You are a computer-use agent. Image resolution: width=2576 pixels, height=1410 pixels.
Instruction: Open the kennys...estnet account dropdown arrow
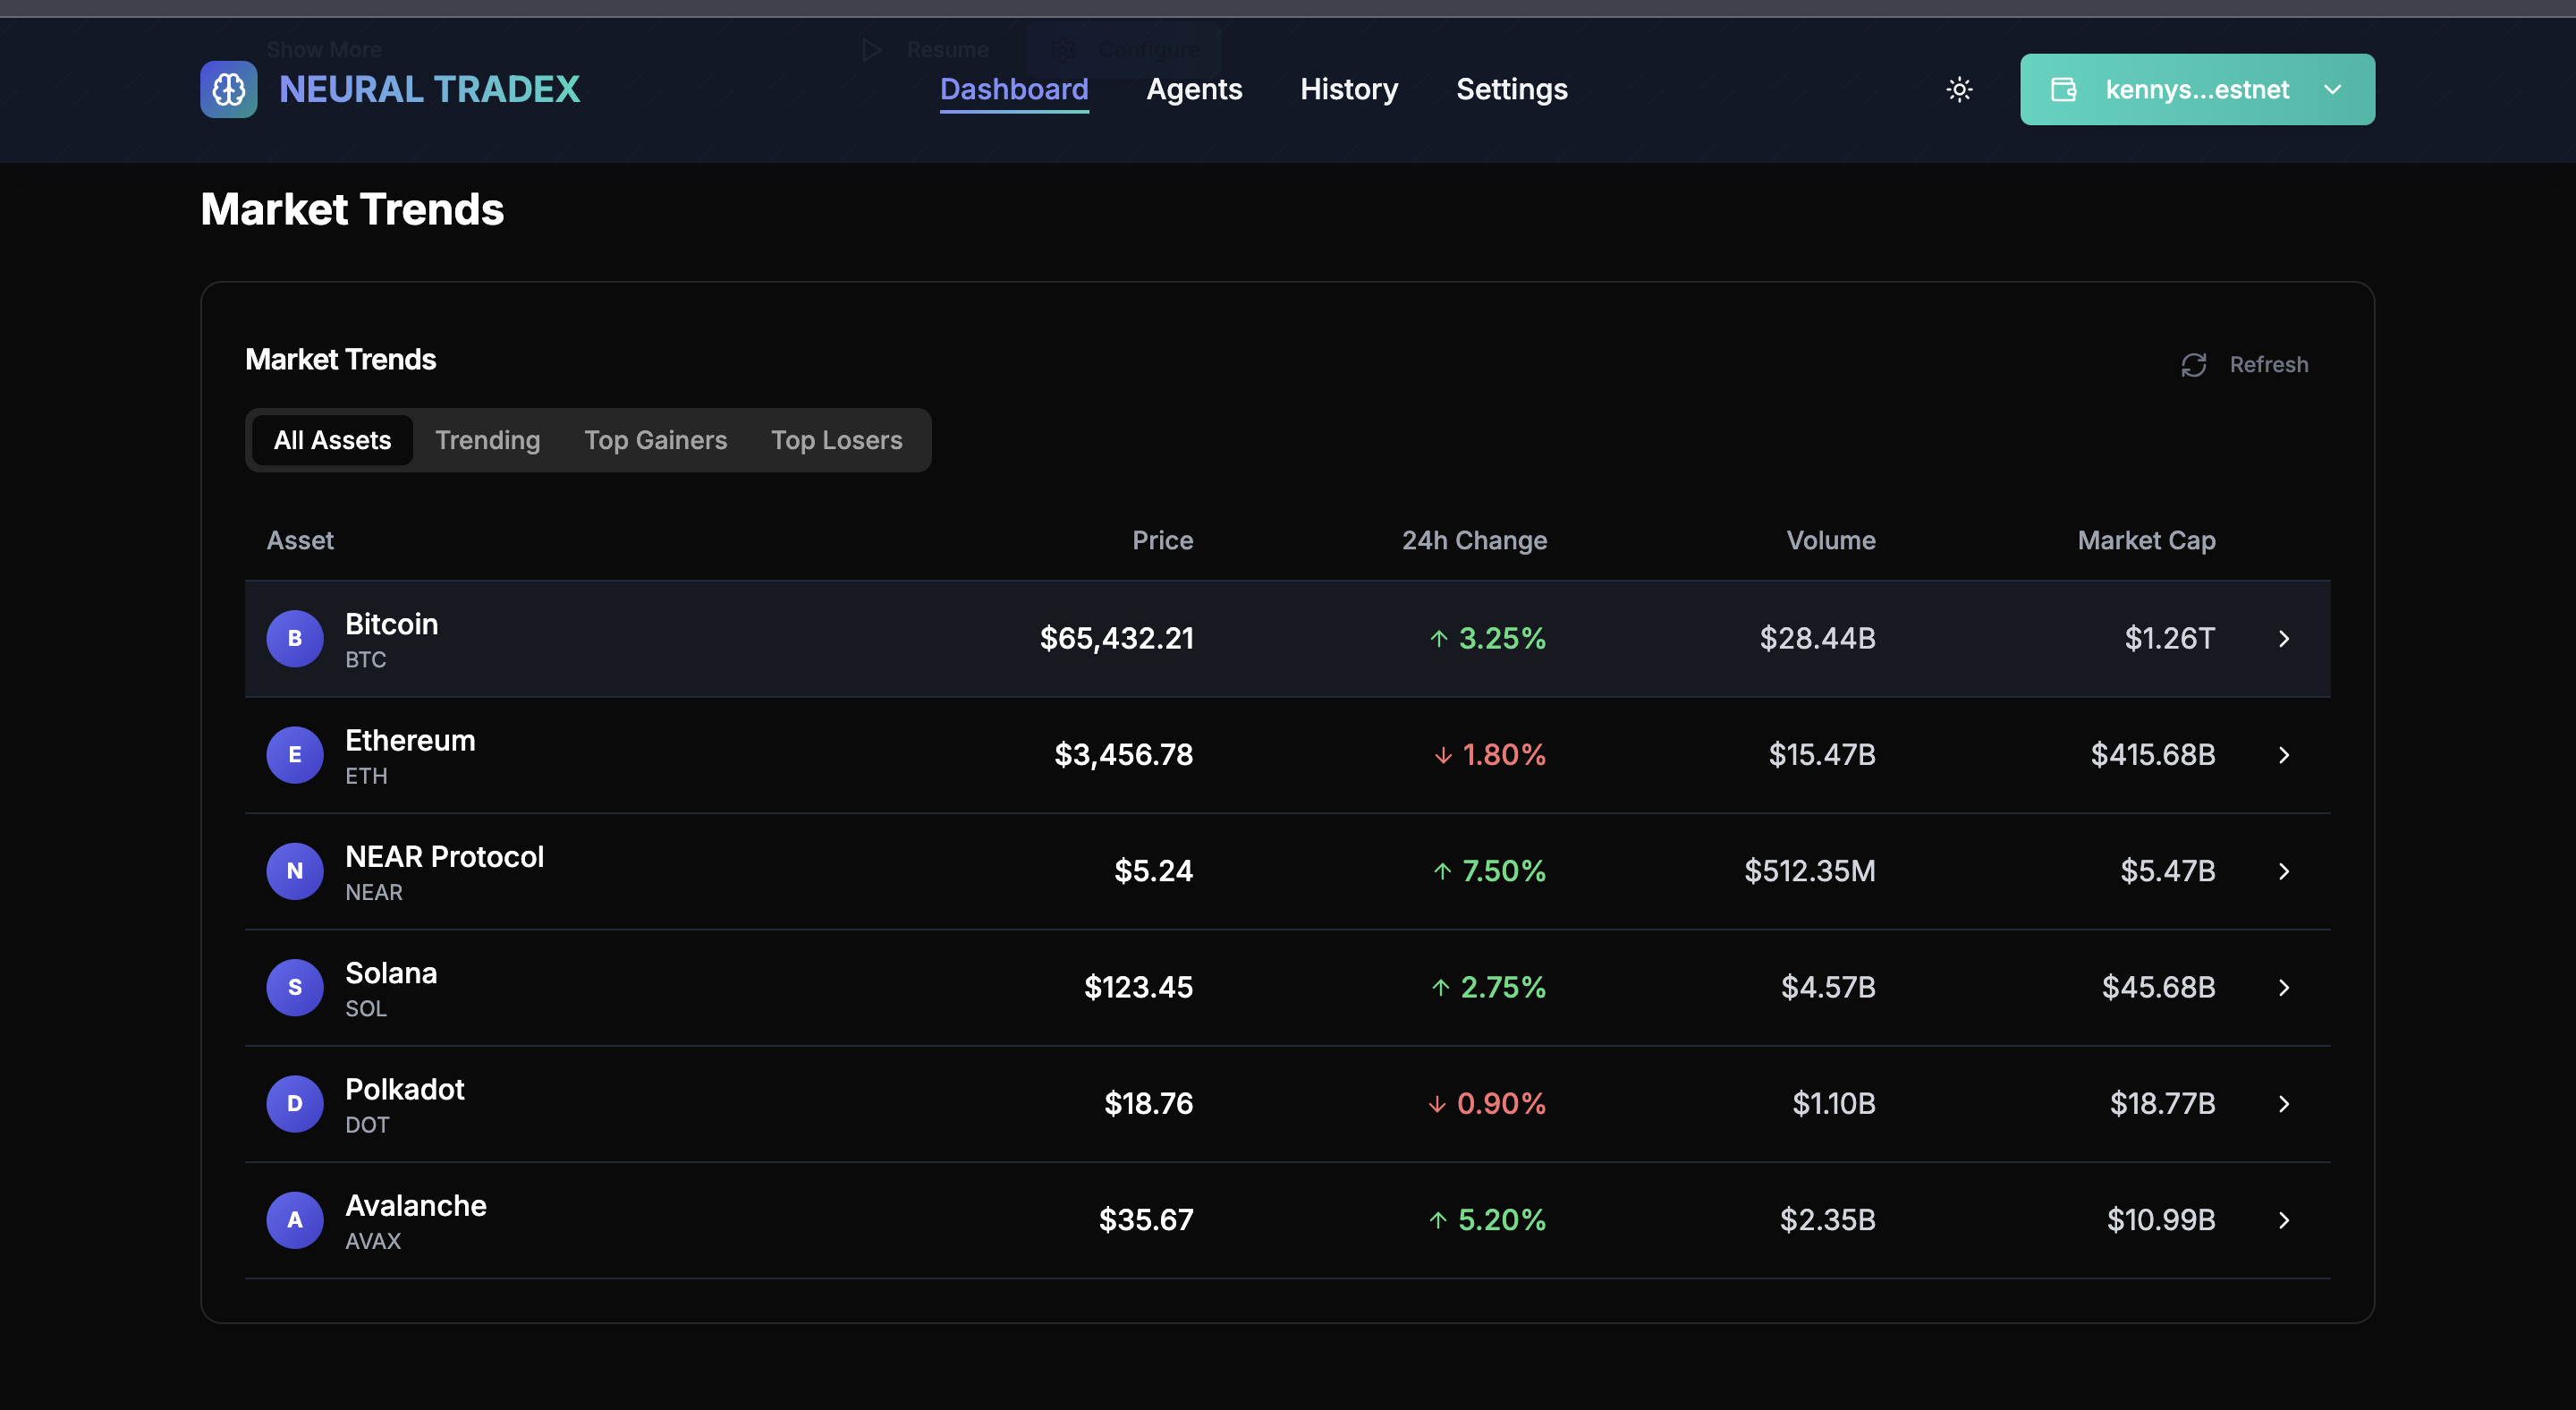click(x=2333, y=90)
